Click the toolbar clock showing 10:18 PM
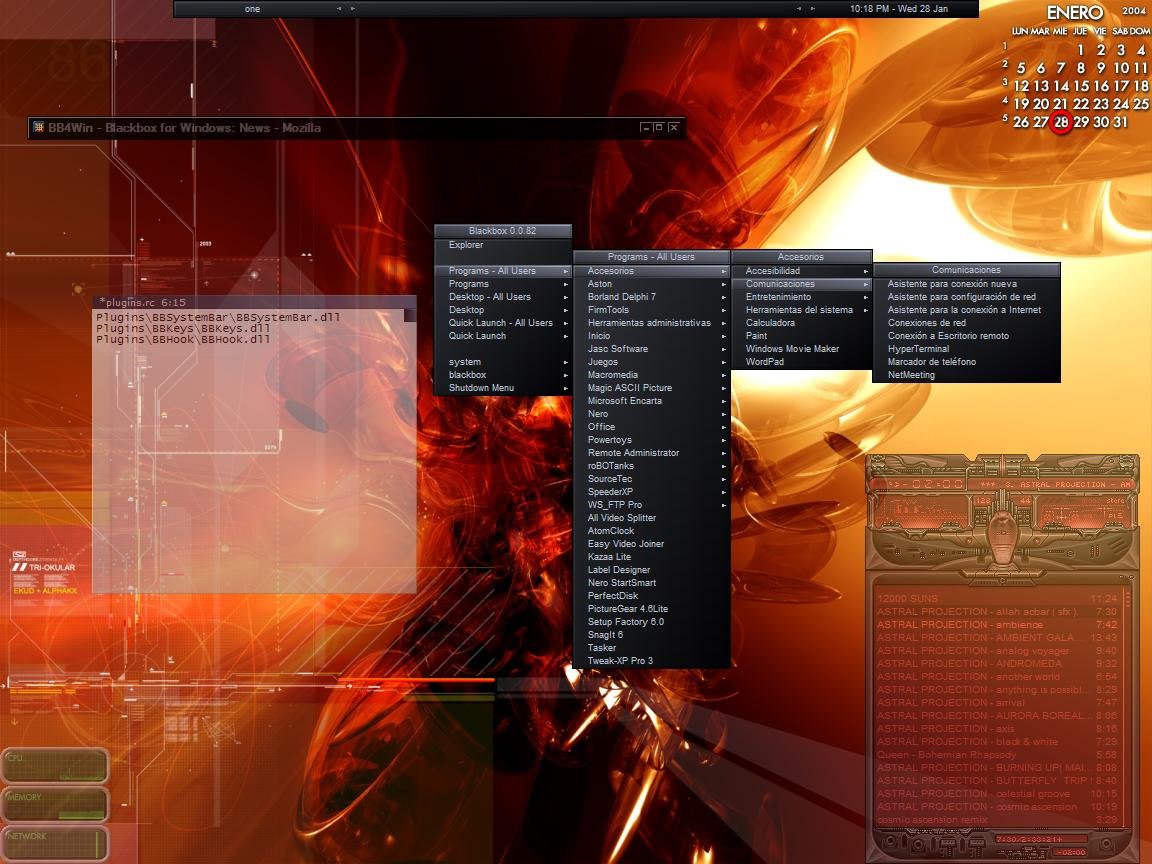Image resolution: width=1152 pixels, height=864 pixels. pos(899,9)
